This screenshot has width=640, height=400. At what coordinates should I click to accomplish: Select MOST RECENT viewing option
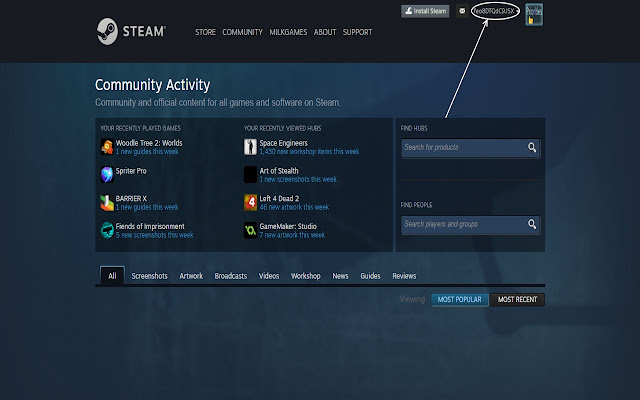[518, 300]
